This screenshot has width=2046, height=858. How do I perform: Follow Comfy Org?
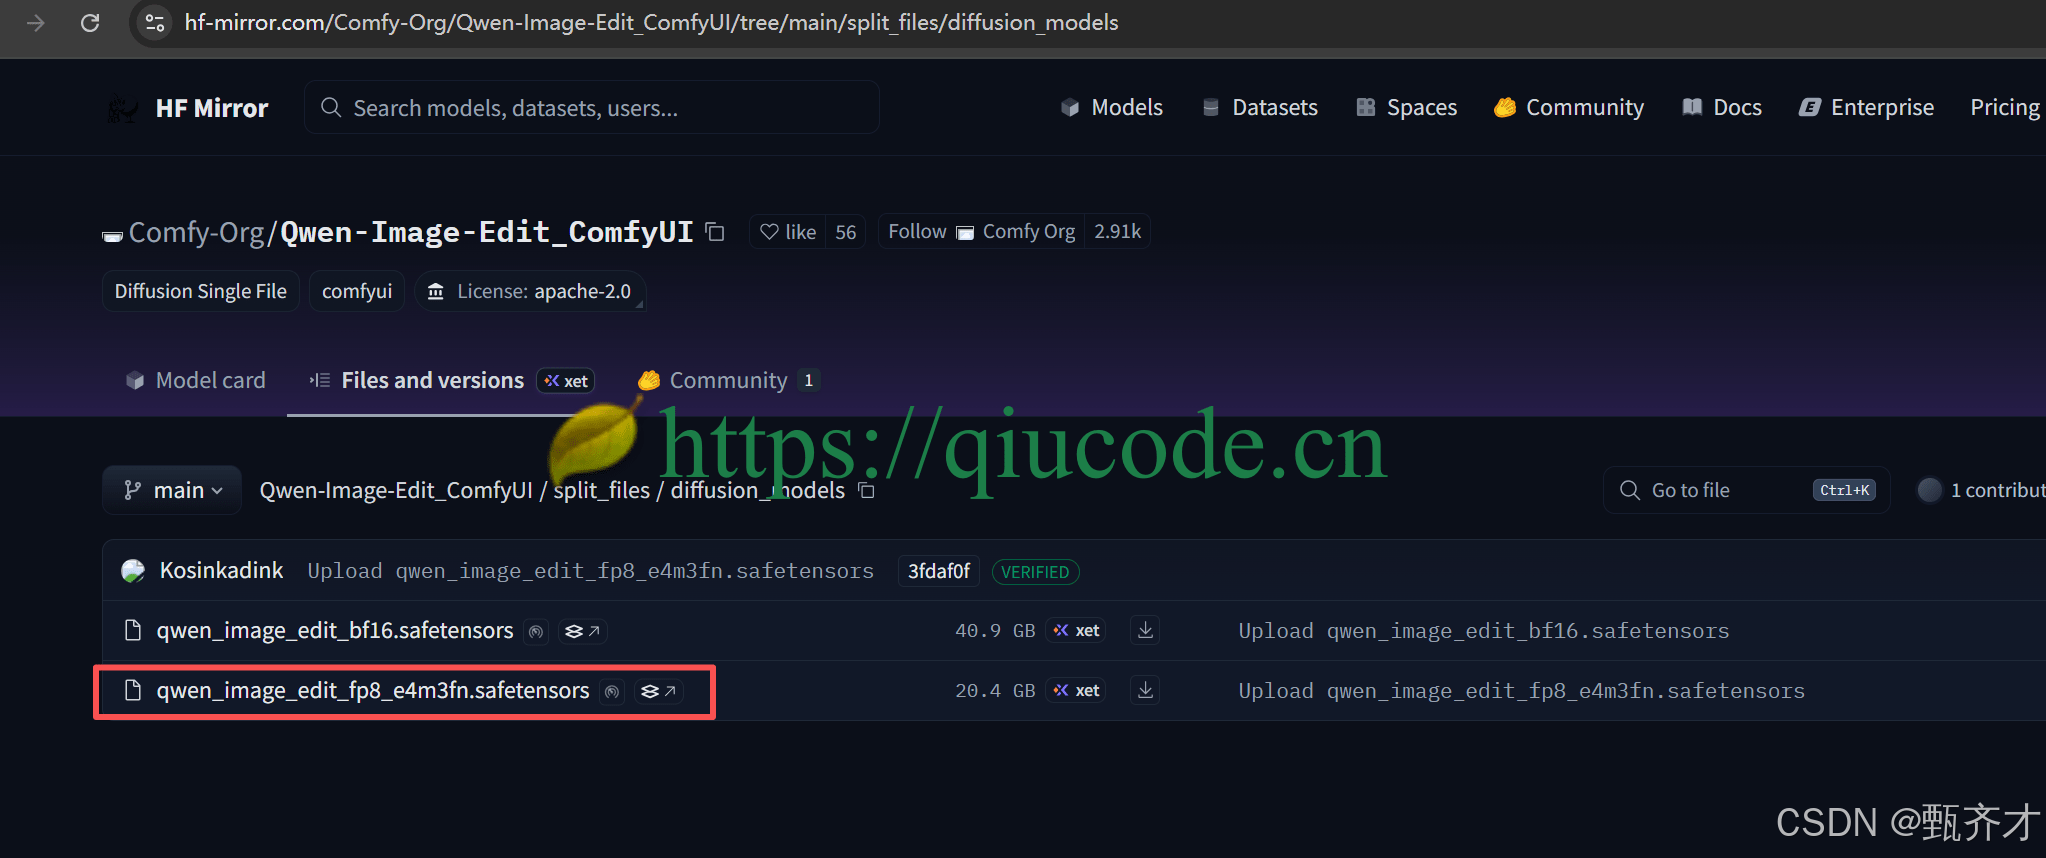coord(981,232)
